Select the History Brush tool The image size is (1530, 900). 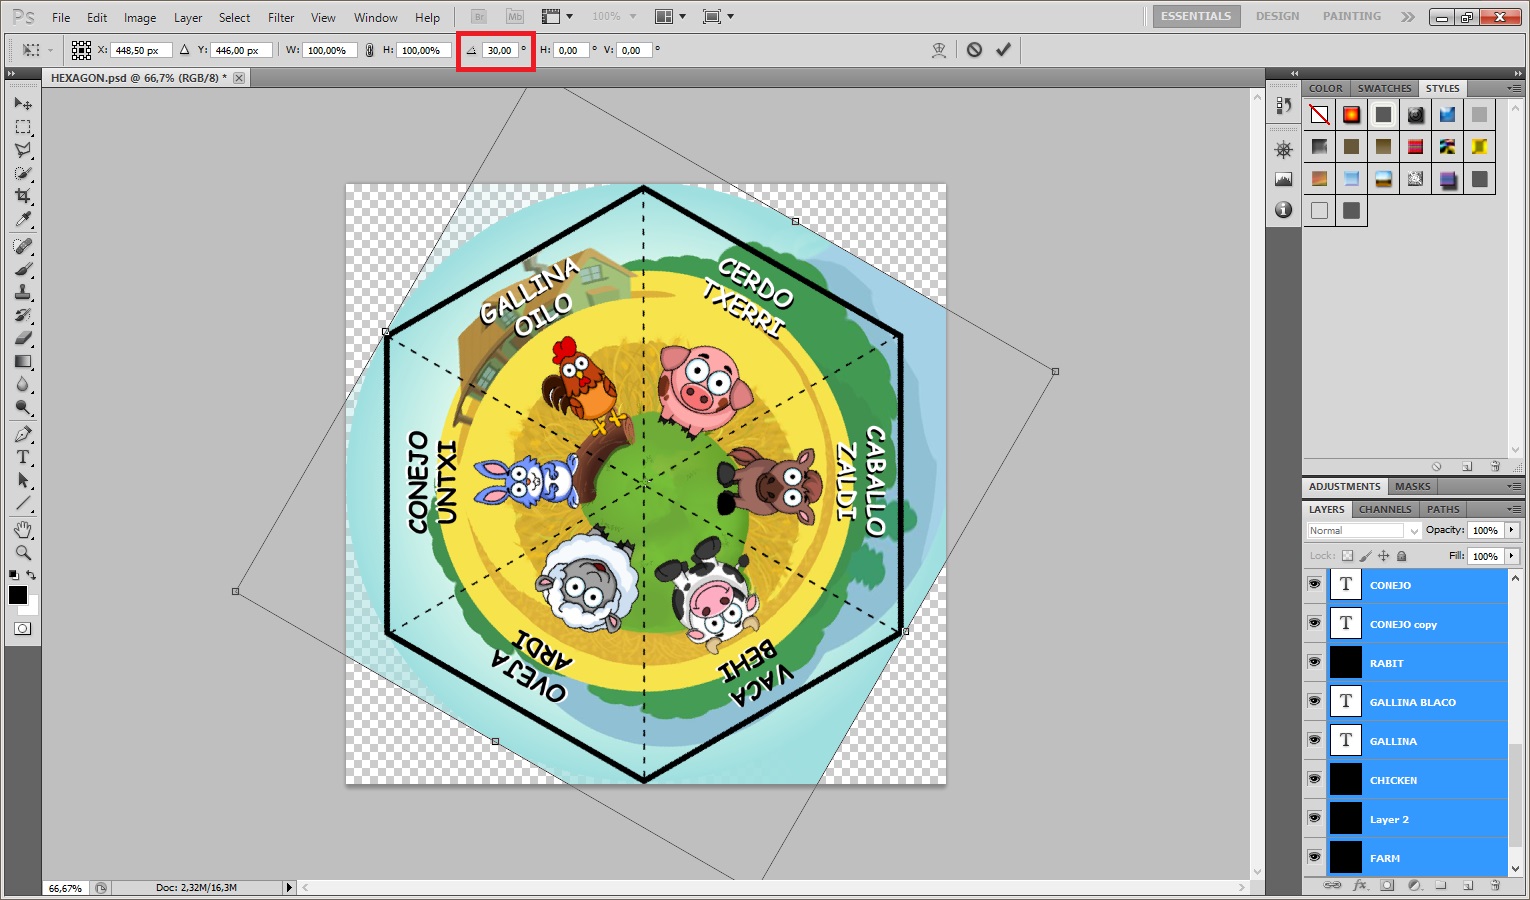23,315
